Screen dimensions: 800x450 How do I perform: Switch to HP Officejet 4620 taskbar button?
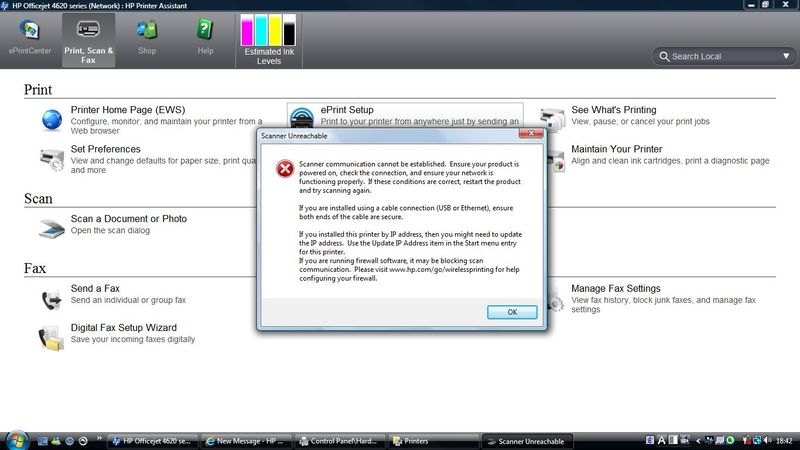152,441
